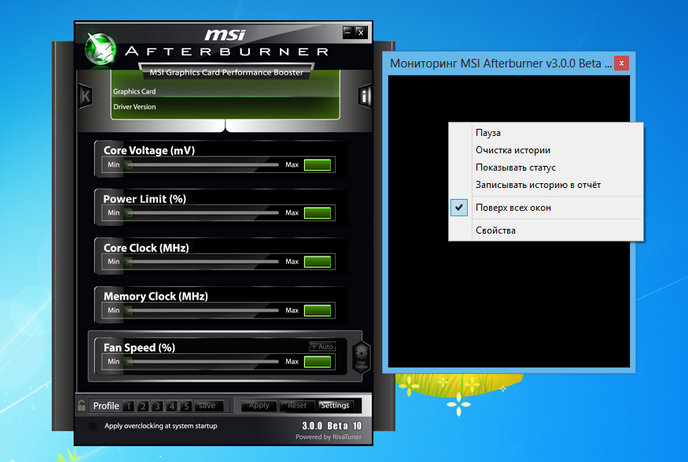The image size is (688, 462).
Task: Toggle the profile lock icon
Action: pyautogui.click(x=81, y=405)
